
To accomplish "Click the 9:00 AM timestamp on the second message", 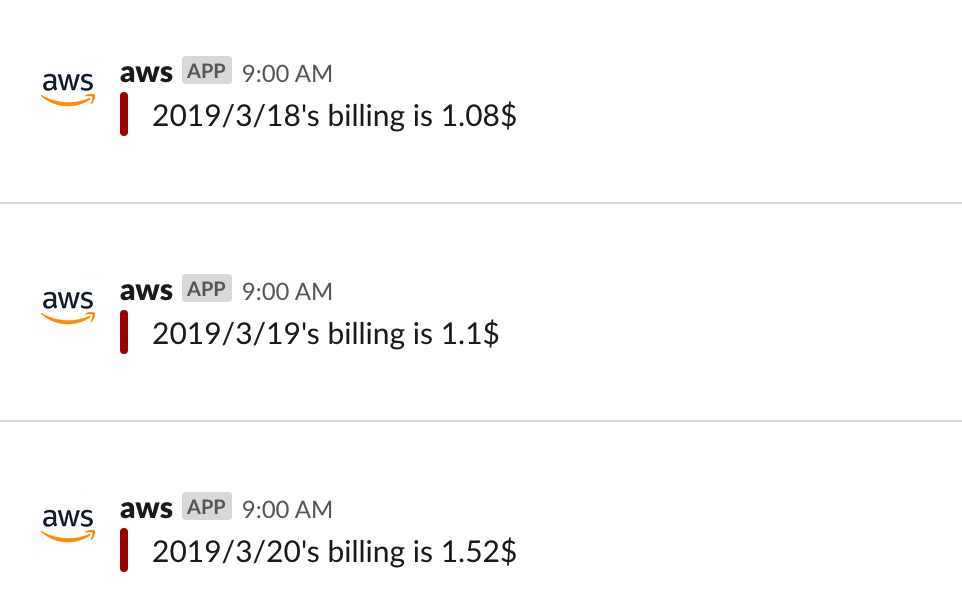I will (287, 291).
